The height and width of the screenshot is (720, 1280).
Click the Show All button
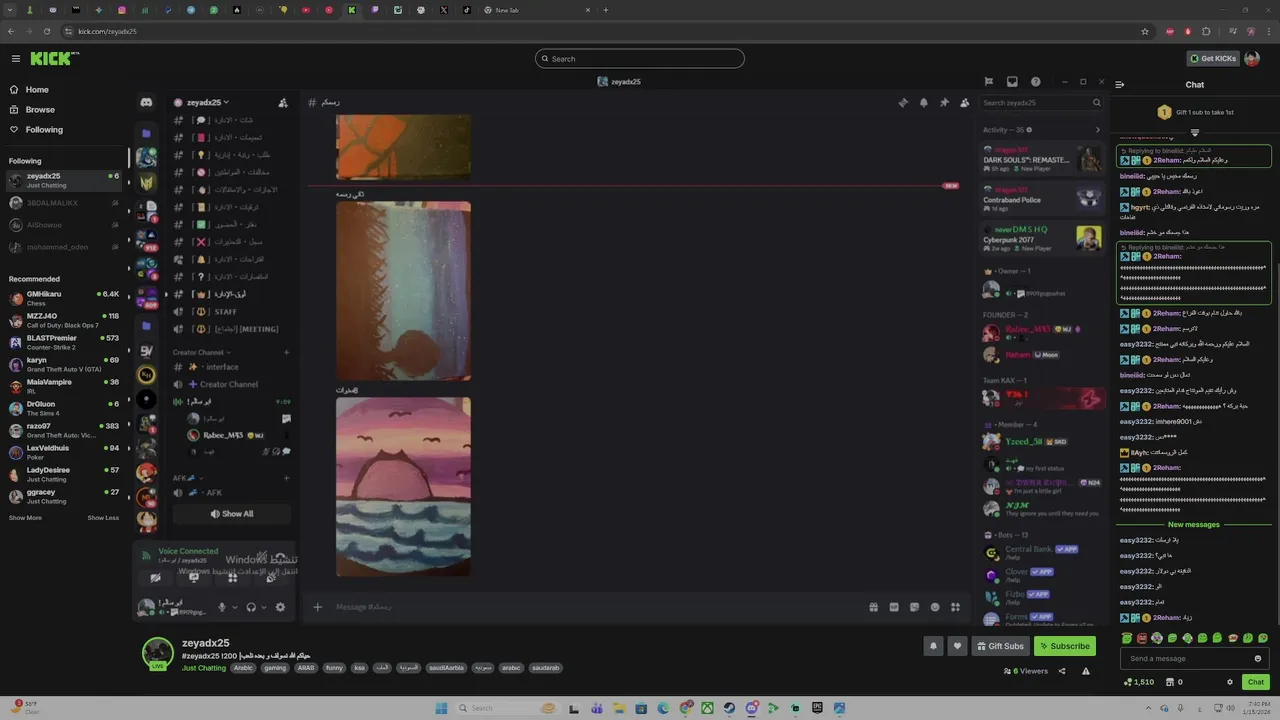click(x=232, y=514)
